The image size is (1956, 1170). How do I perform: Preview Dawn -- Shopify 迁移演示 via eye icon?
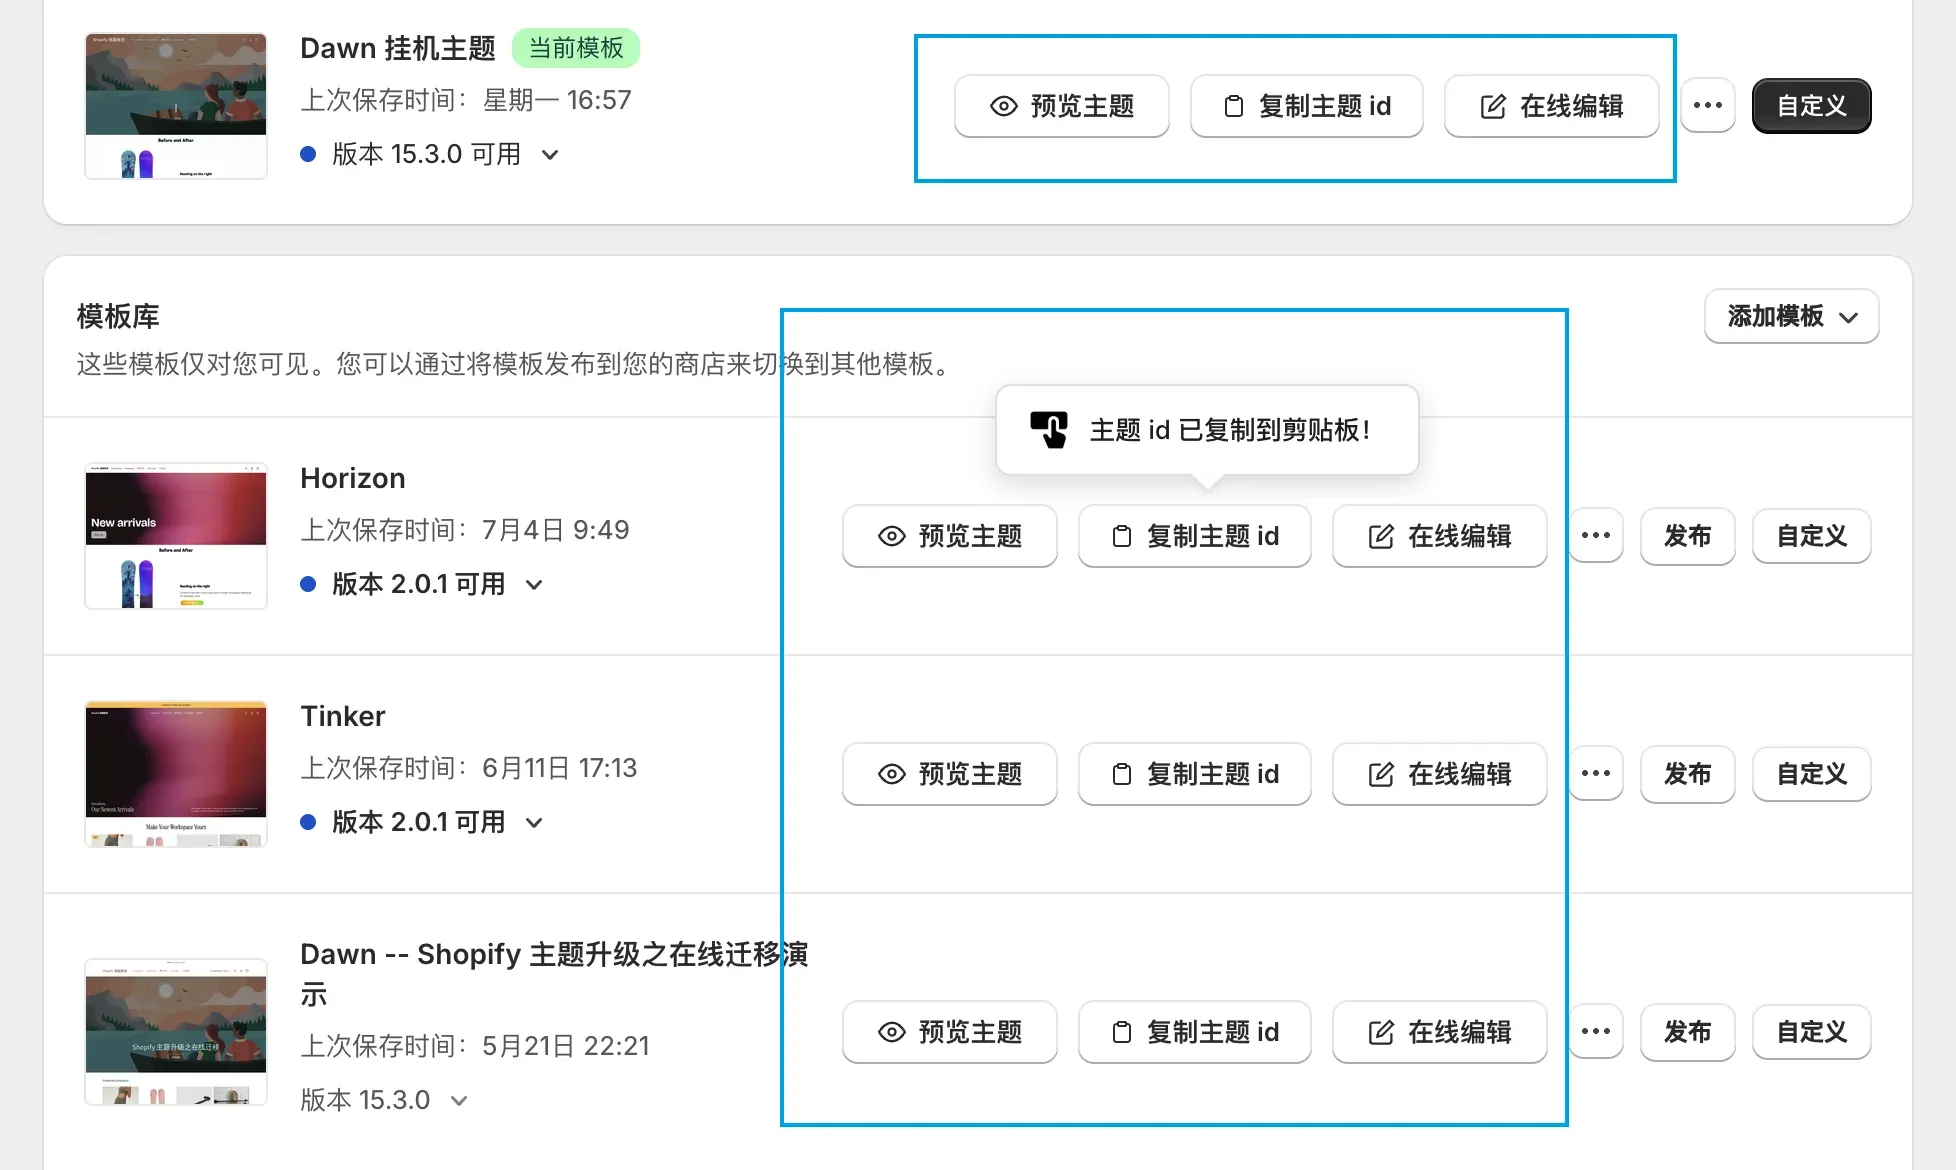click(948, 1032)
